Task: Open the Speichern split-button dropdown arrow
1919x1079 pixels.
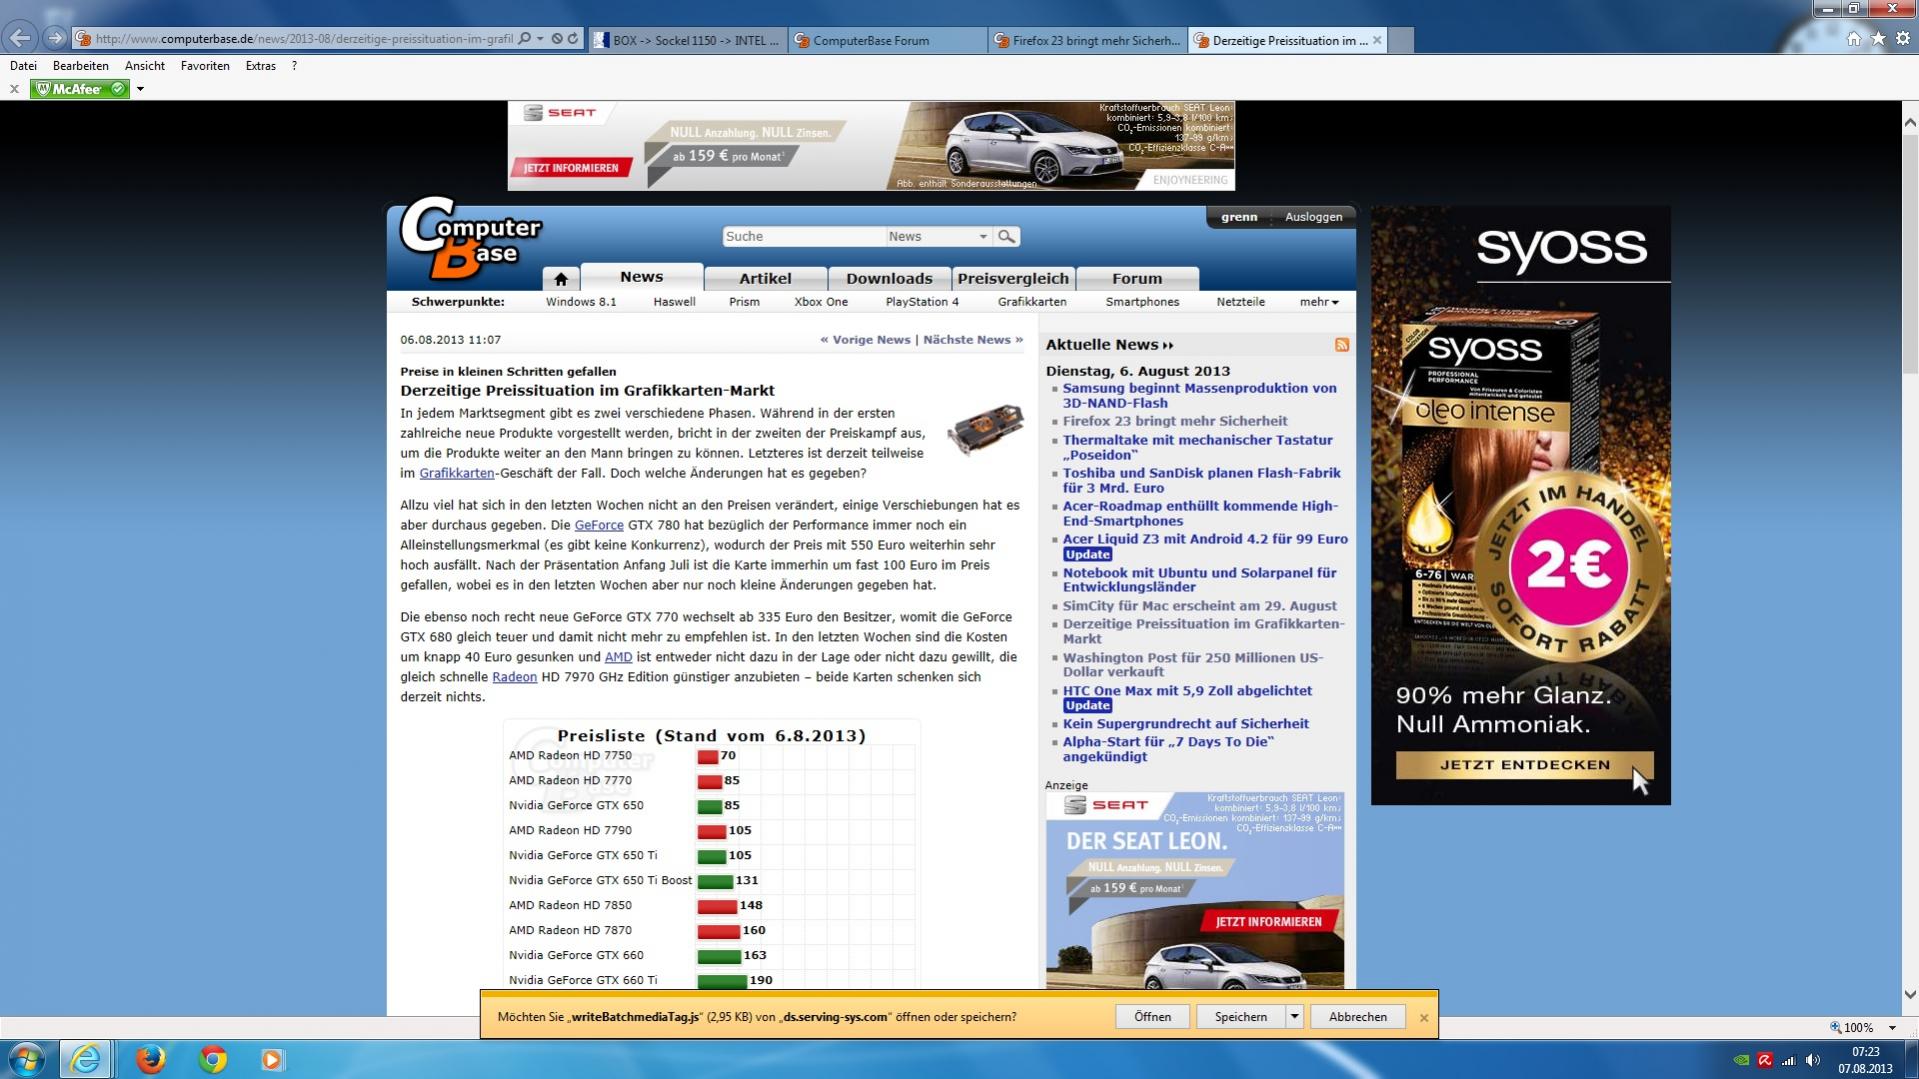Action: 1294,1017
